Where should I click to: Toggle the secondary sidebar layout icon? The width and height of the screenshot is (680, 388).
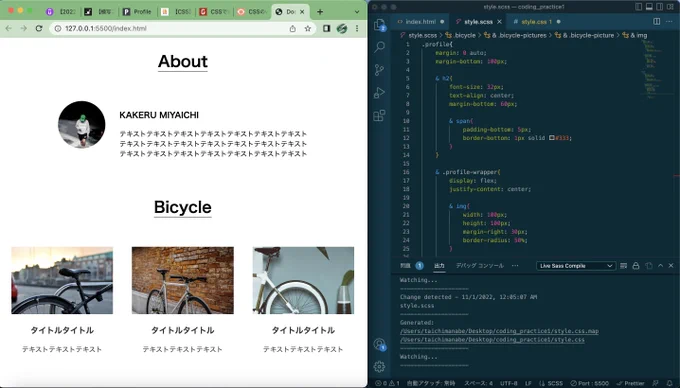coord(660,7)
